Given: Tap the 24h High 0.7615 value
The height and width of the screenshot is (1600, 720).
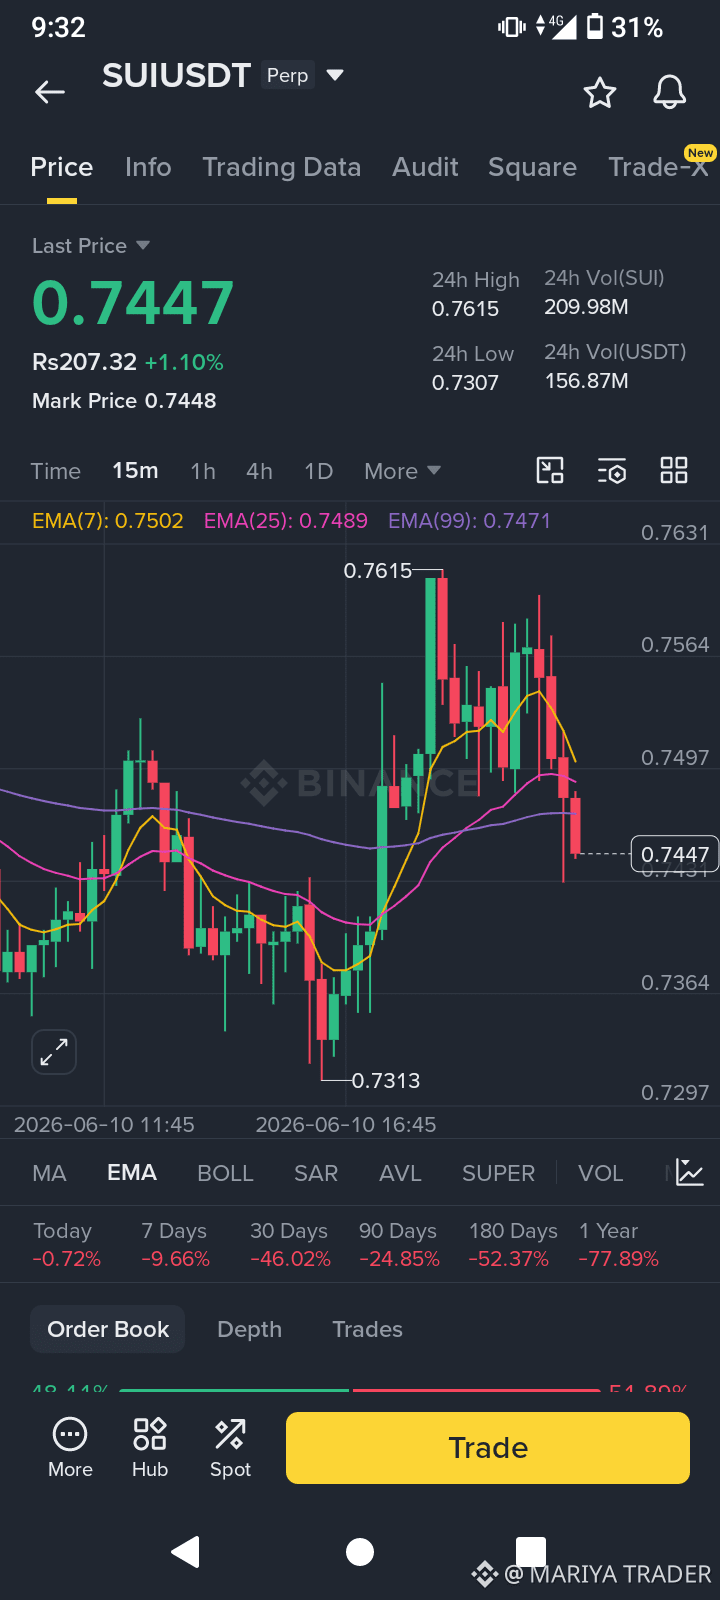Looking at the screenshot, I should [x=465, y=309].
